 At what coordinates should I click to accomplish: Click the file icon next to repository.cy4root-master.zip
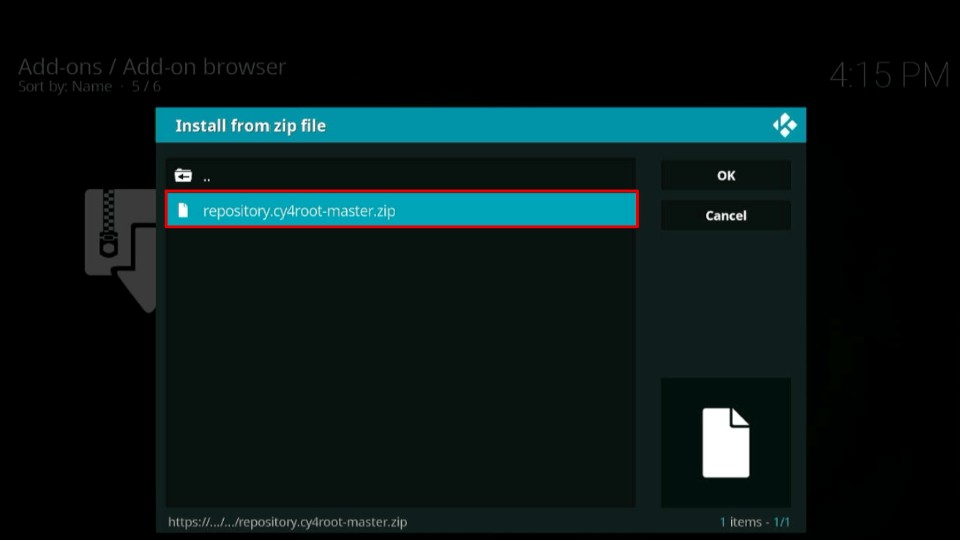coord(183,211)
